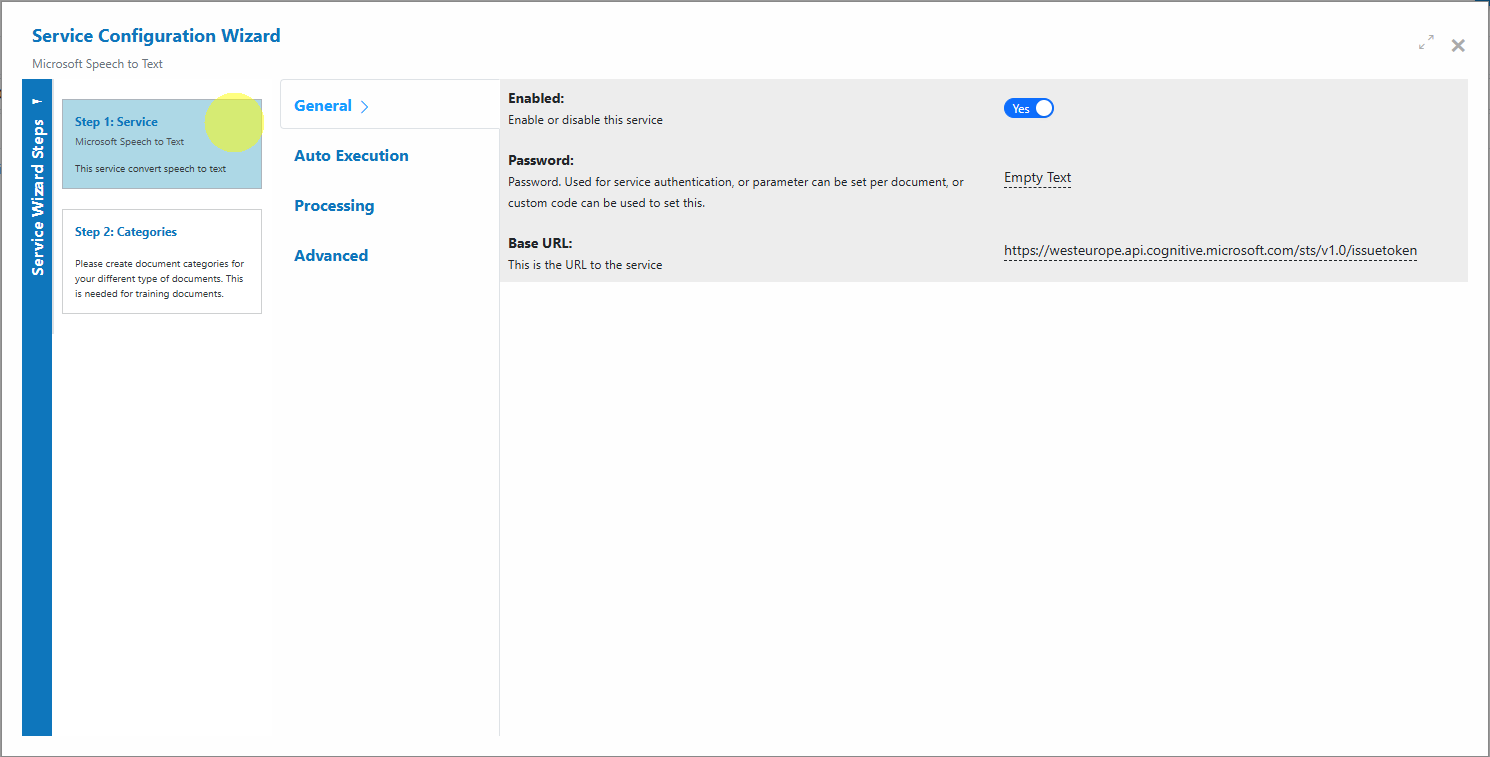Viewport: 1490px width, 757px height.
Task: Click the Service Configuration Wizard title
Action: point(156,36)
